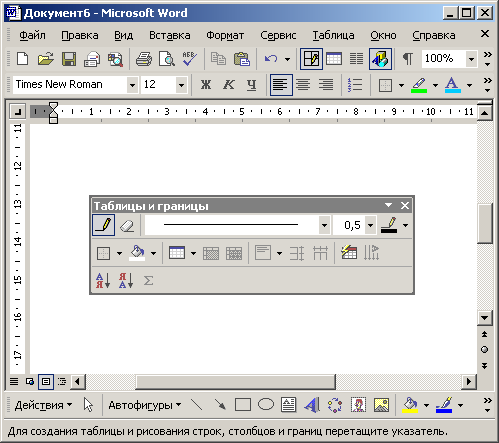Select the Oval drawing tool
The width and height of the screenshot is (499, 443).
[266, 405]
